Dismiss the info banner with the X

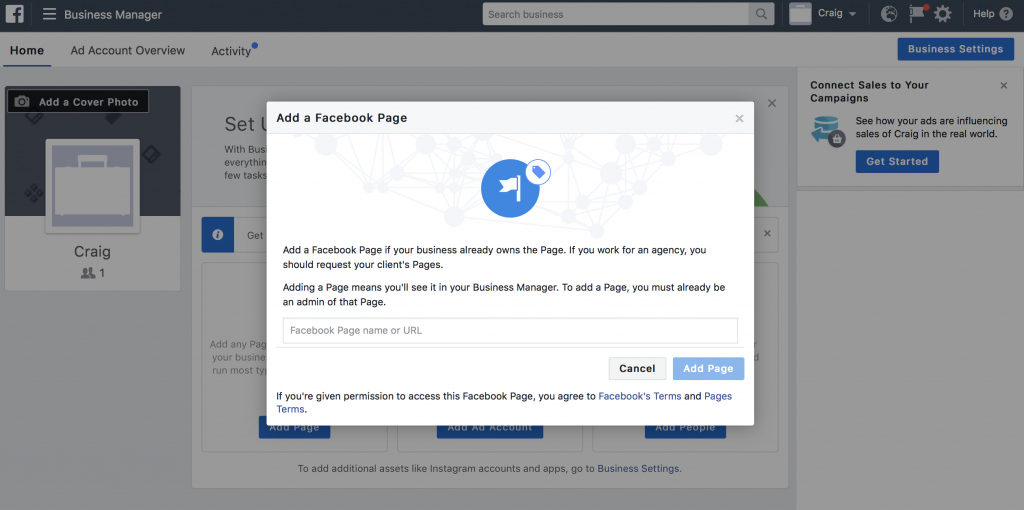click(x=767, y=234)
